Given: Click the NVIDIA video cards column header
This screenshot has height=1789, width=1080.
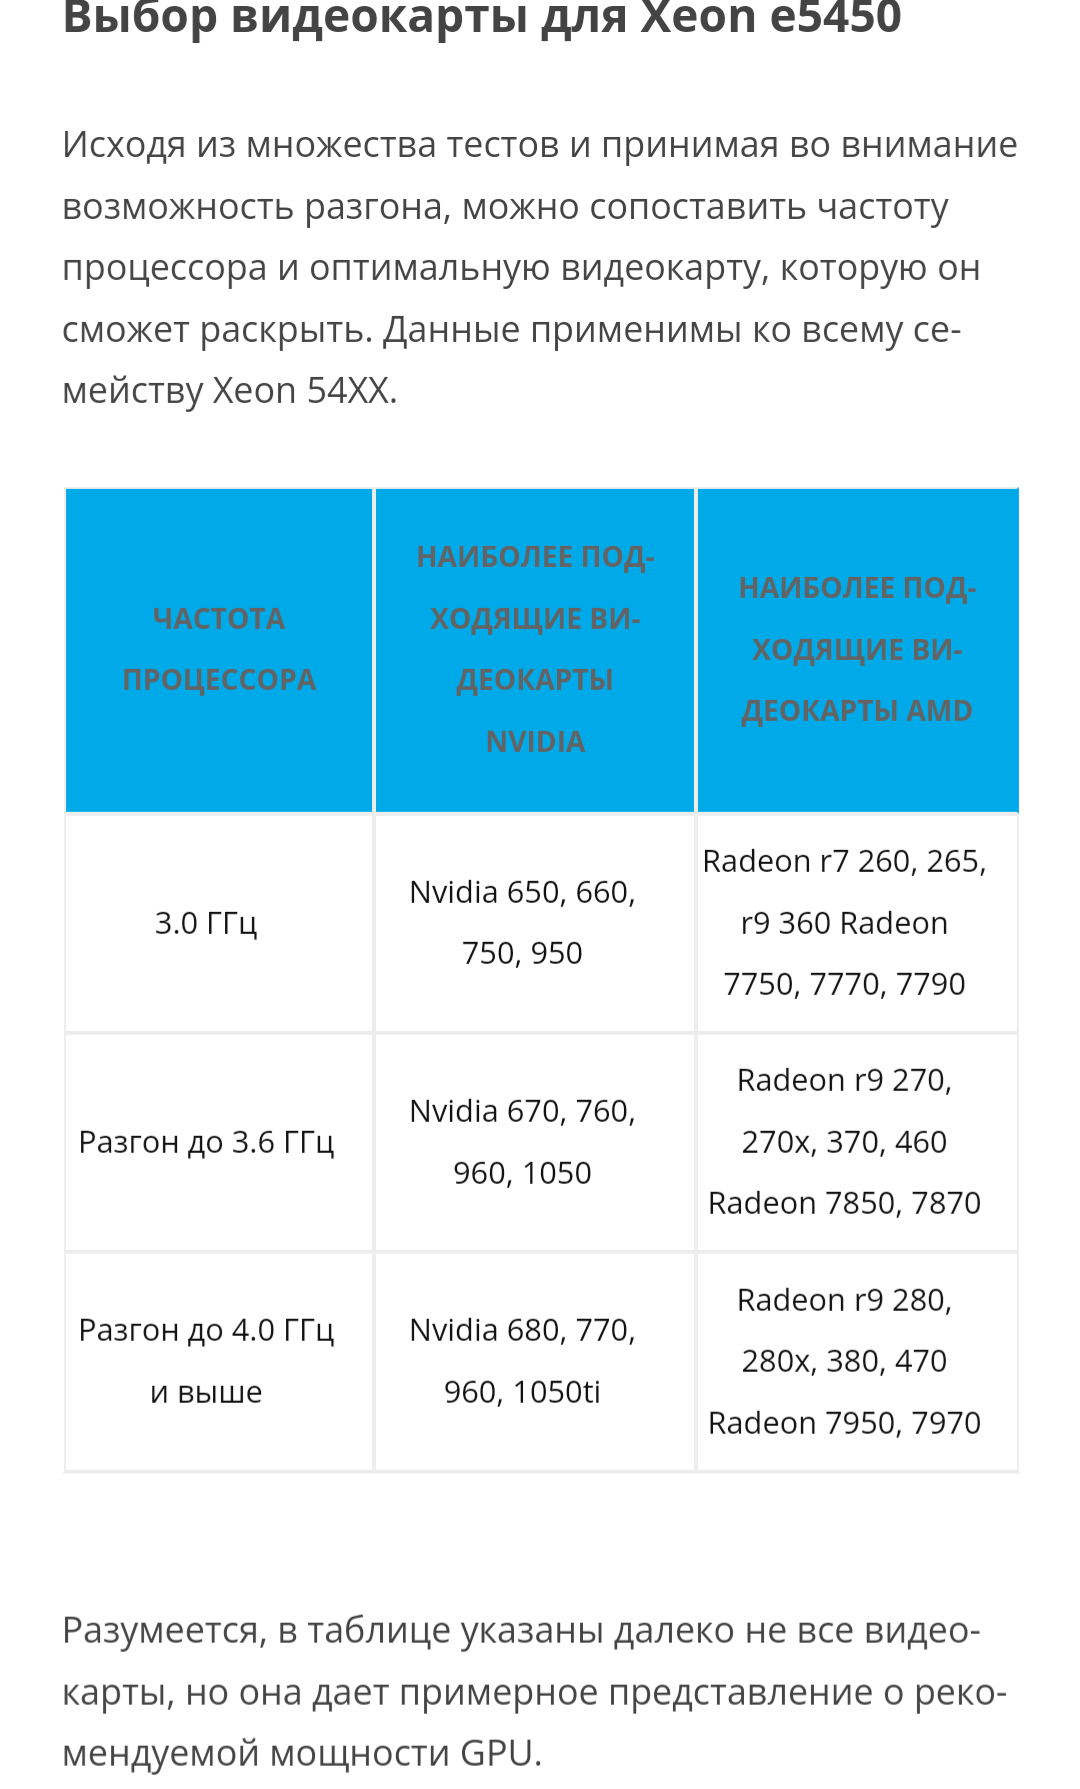Looking at the screenshot, I should point(535,650).
